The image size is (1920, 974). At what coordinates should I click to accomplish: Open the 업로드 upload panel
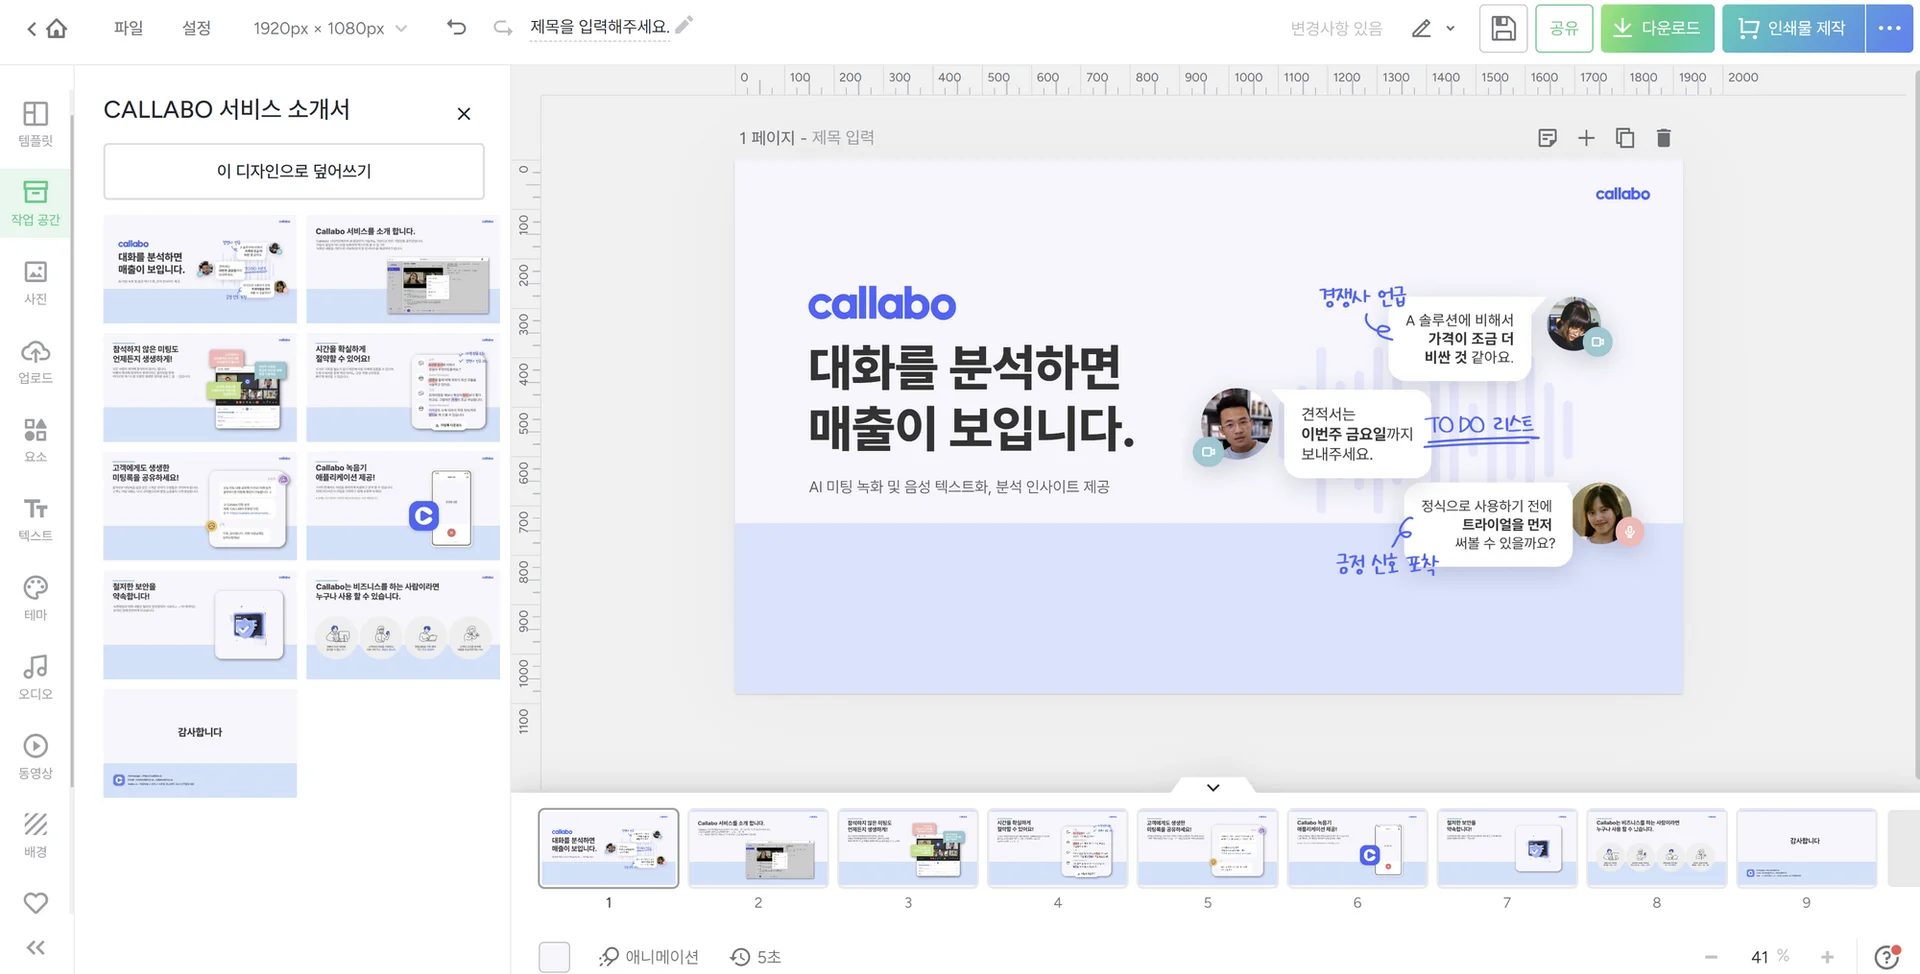35,361
